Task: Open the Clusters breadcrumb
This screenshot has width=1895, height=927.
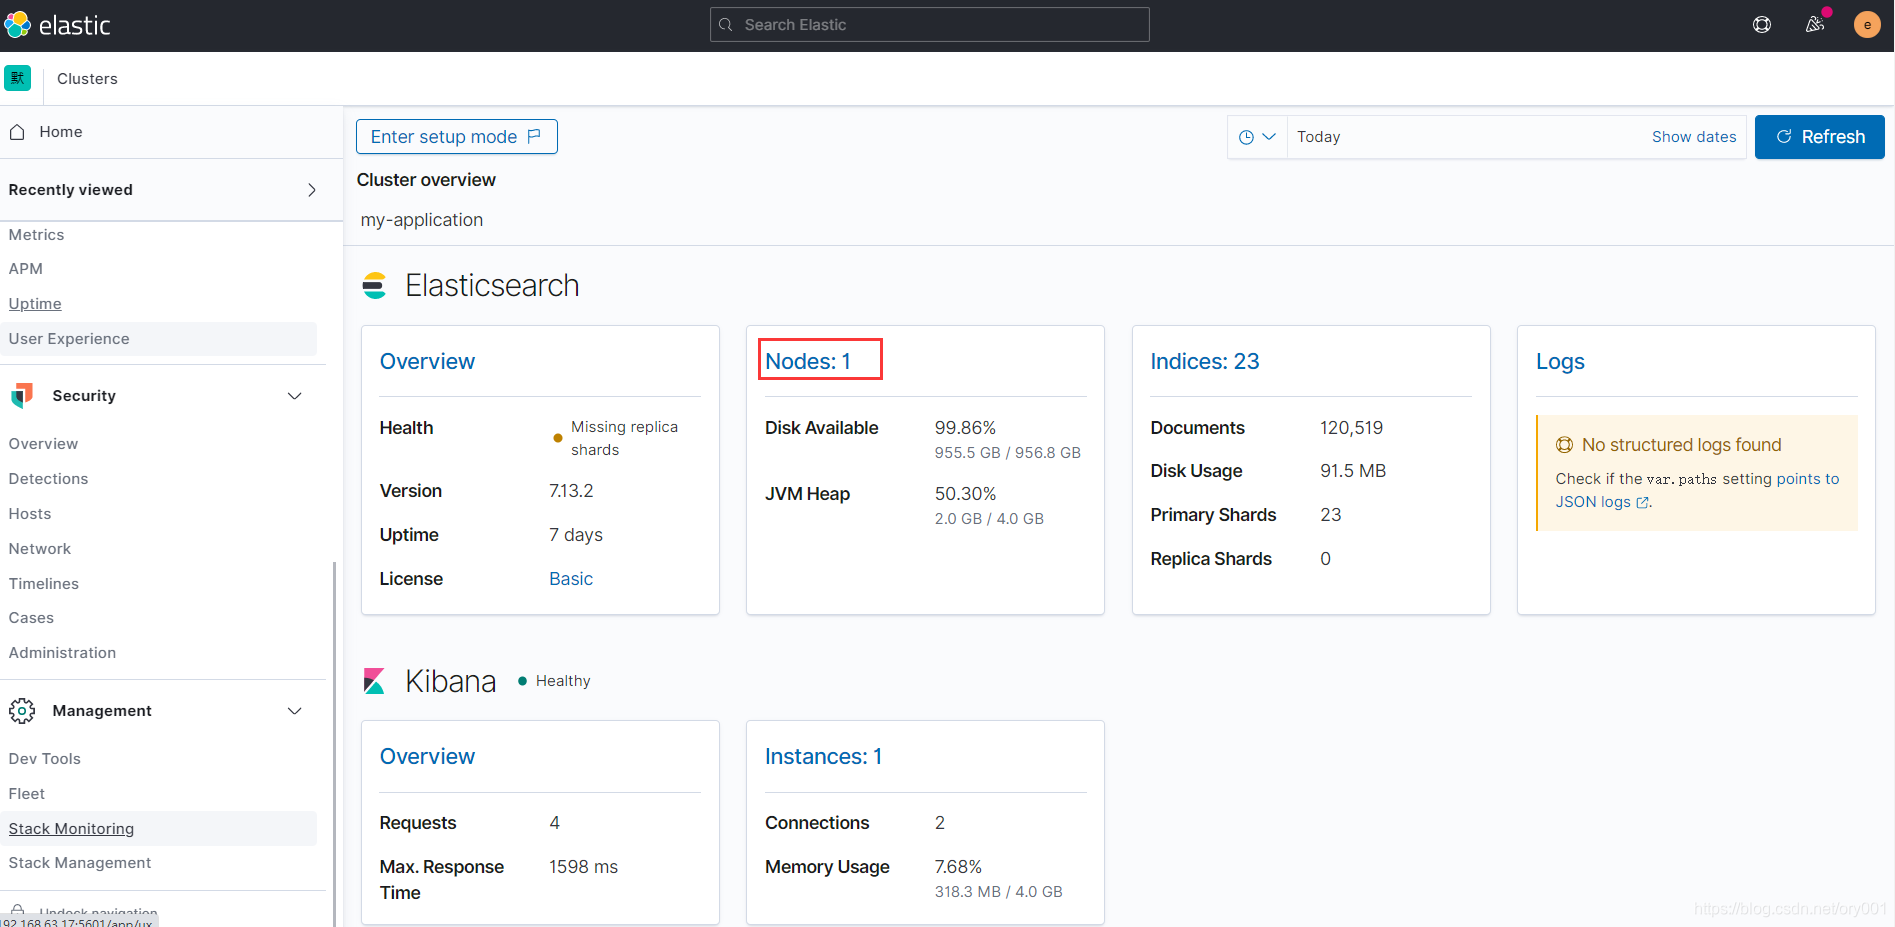Action: click(x=87, y=79)
